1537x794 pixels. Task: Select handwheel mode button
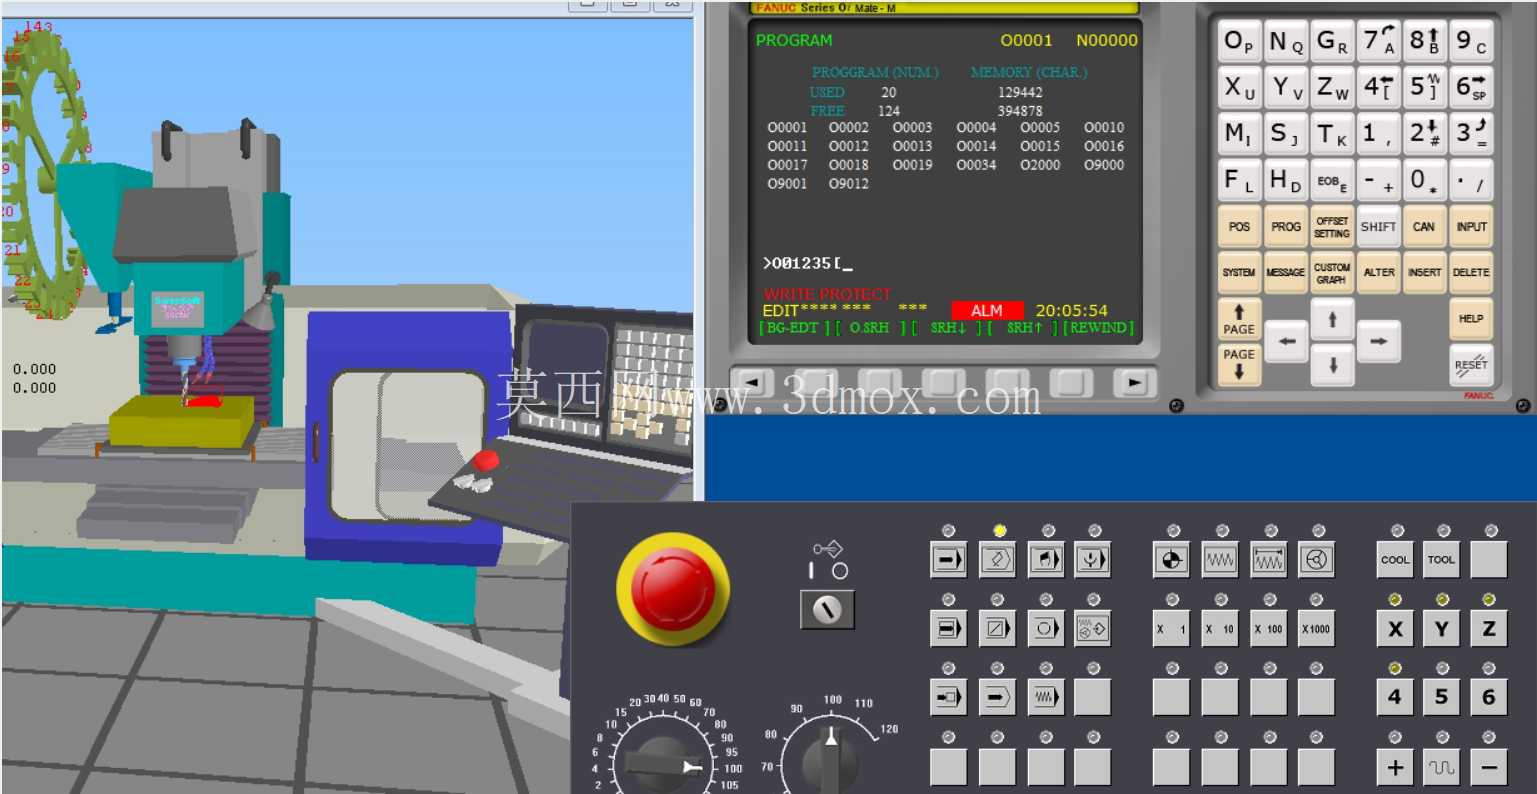(1317, 560)
